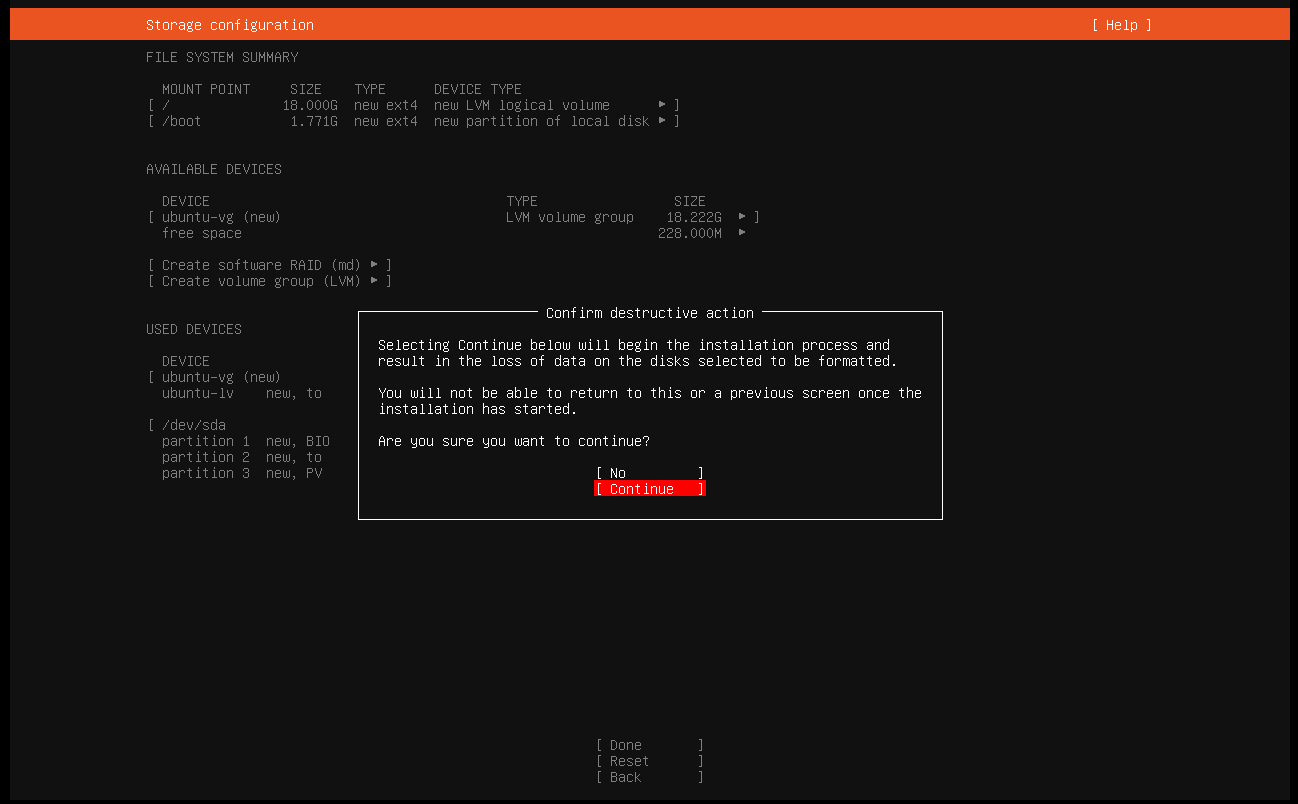Screen dimensions: 1298x804
Task: Select ubuntu-vg (new) under Used Devices
Action: click(221, 377)
